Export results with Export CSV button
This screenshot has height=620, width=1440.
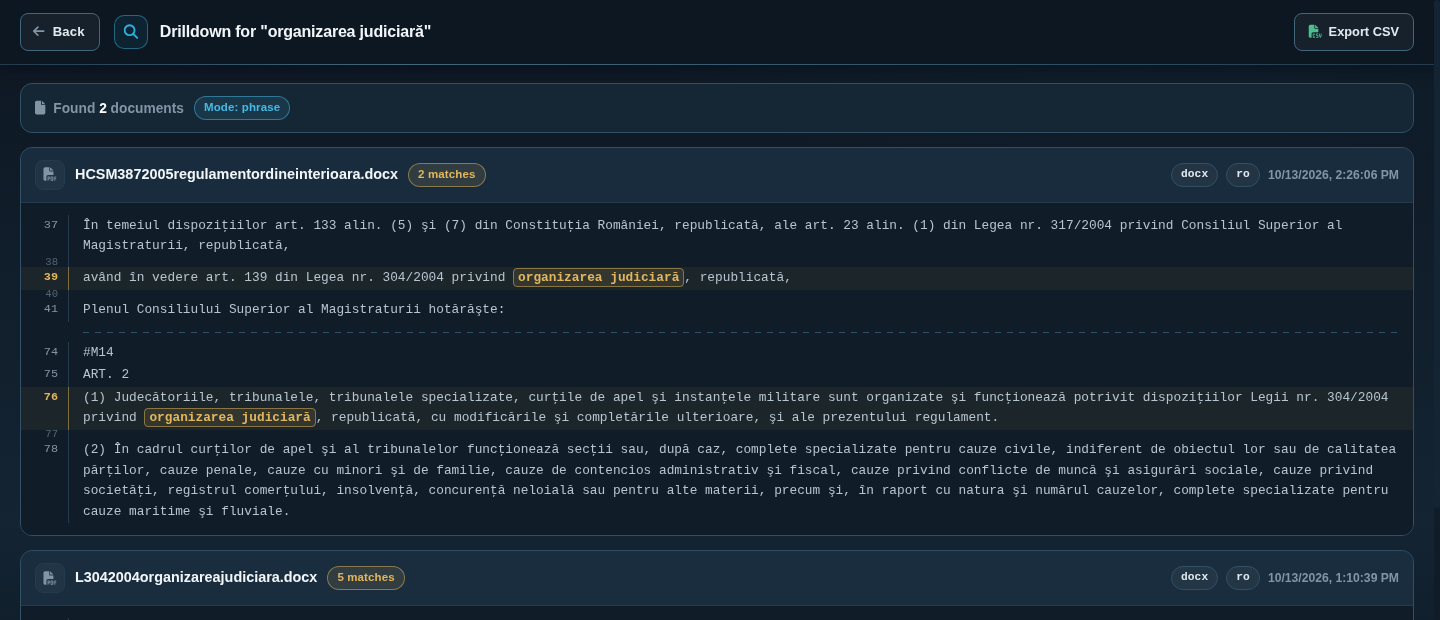pos(1354,32)
